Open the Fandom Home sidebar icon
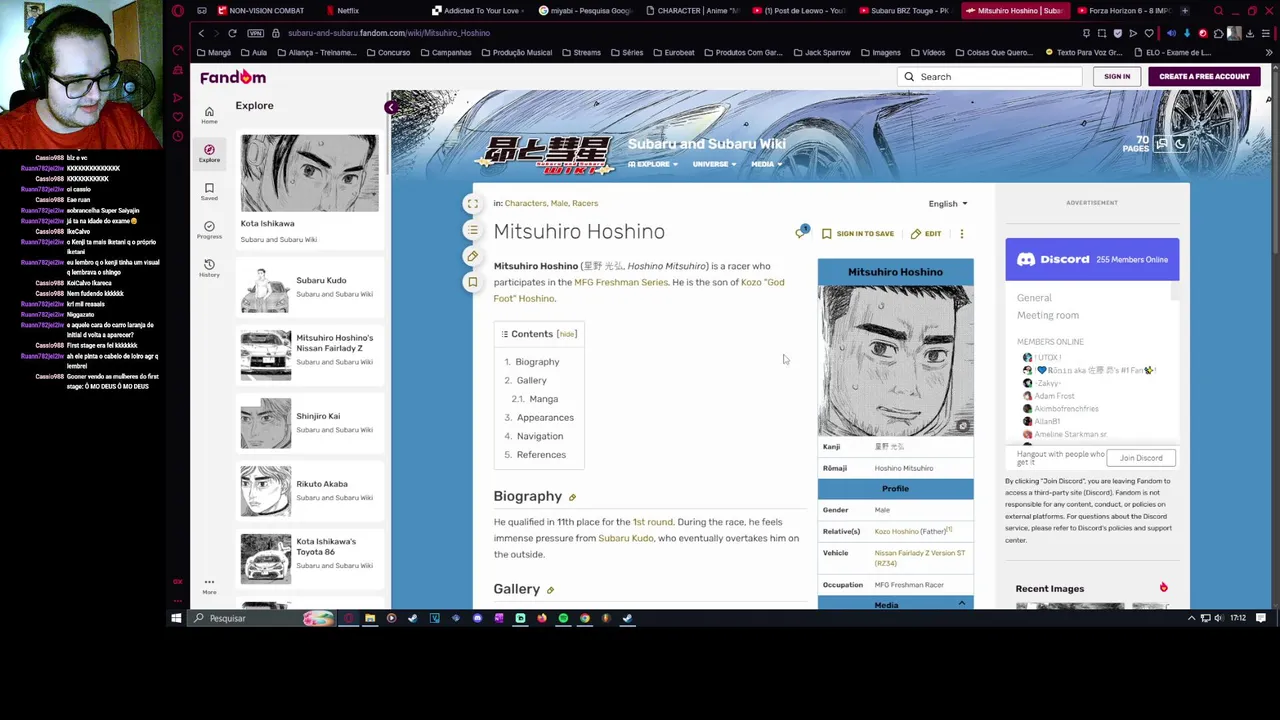1280x720 pixels. [209, 115]
